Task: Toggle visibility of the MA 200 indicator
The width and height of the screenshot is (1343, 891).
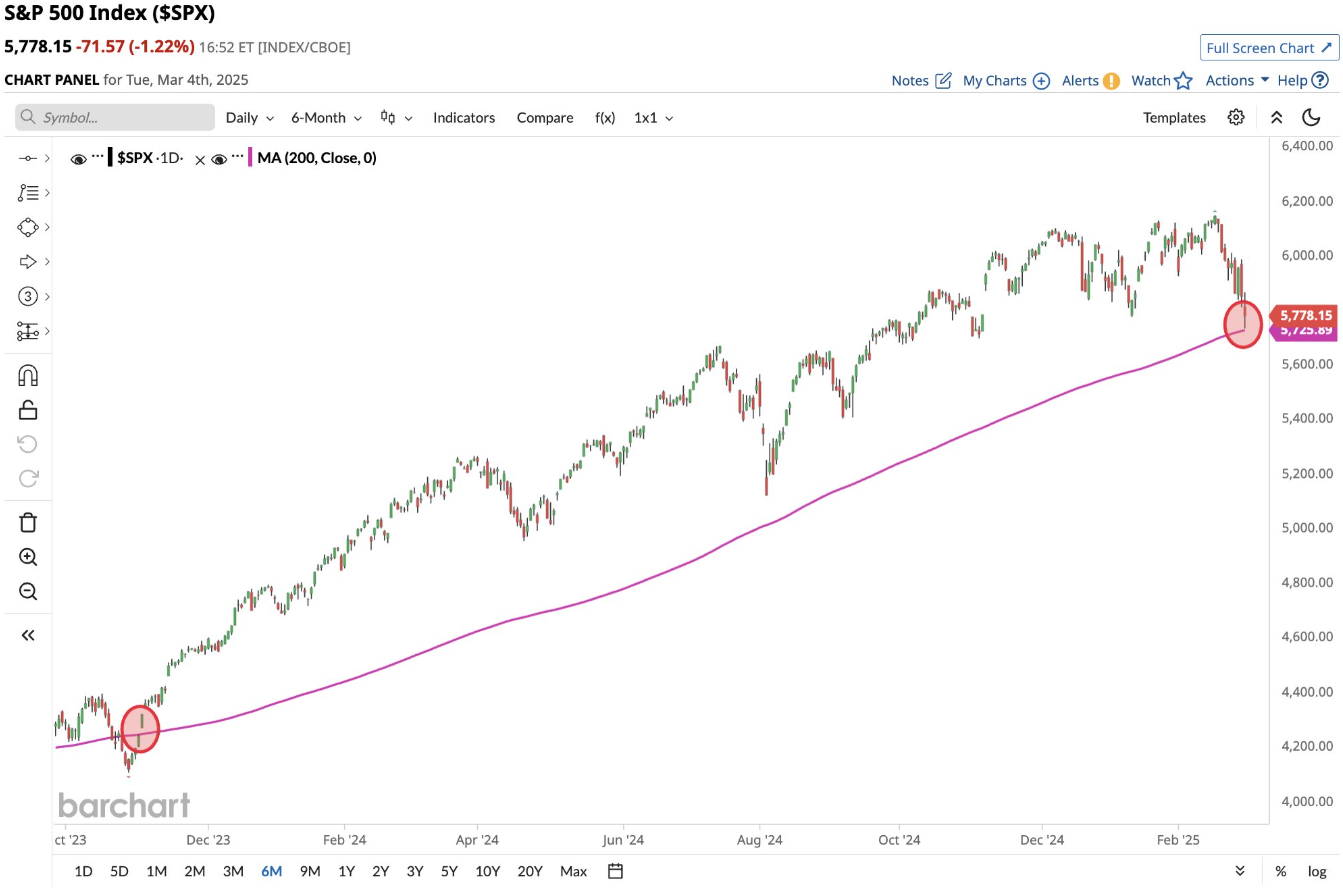Action: coord(220,158)
